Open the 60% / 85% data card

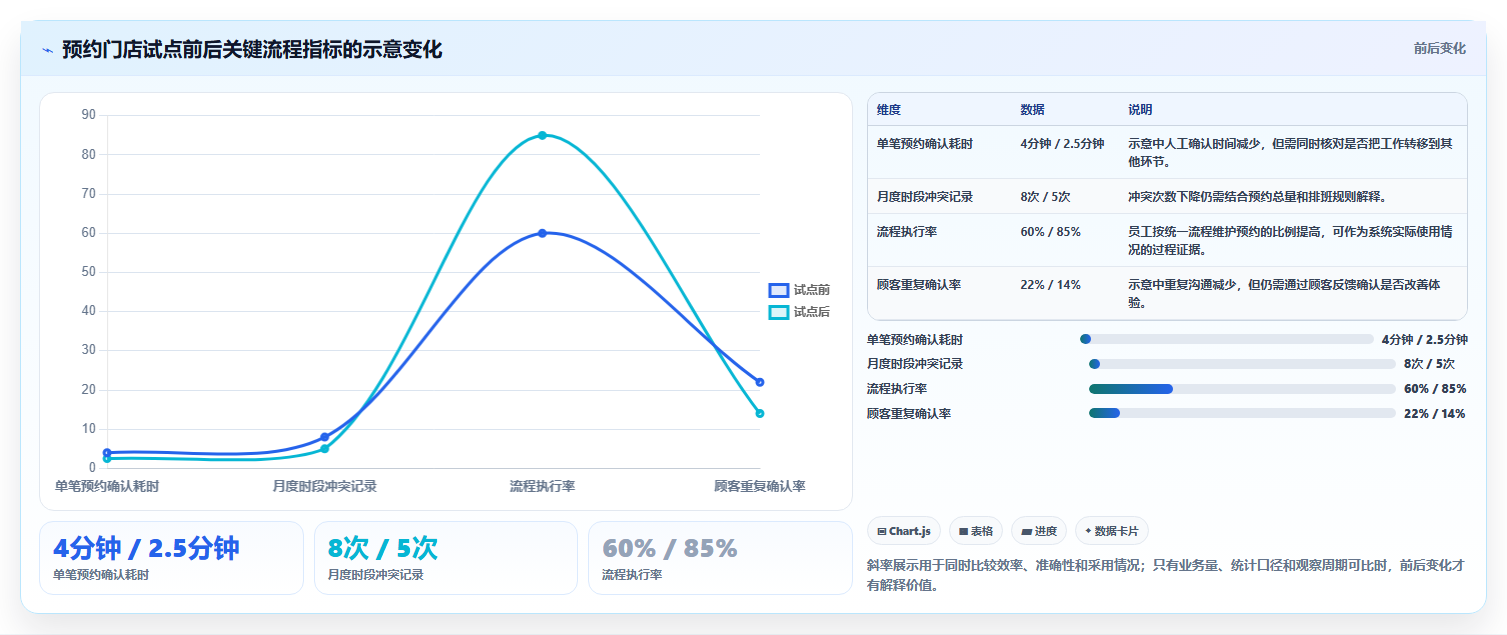point(720,558)
